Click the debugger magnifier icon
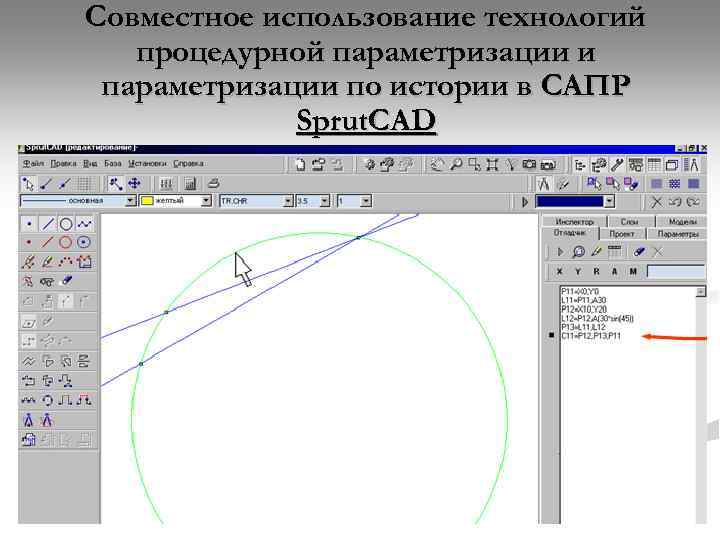The image size is (720, 540). 579,252
